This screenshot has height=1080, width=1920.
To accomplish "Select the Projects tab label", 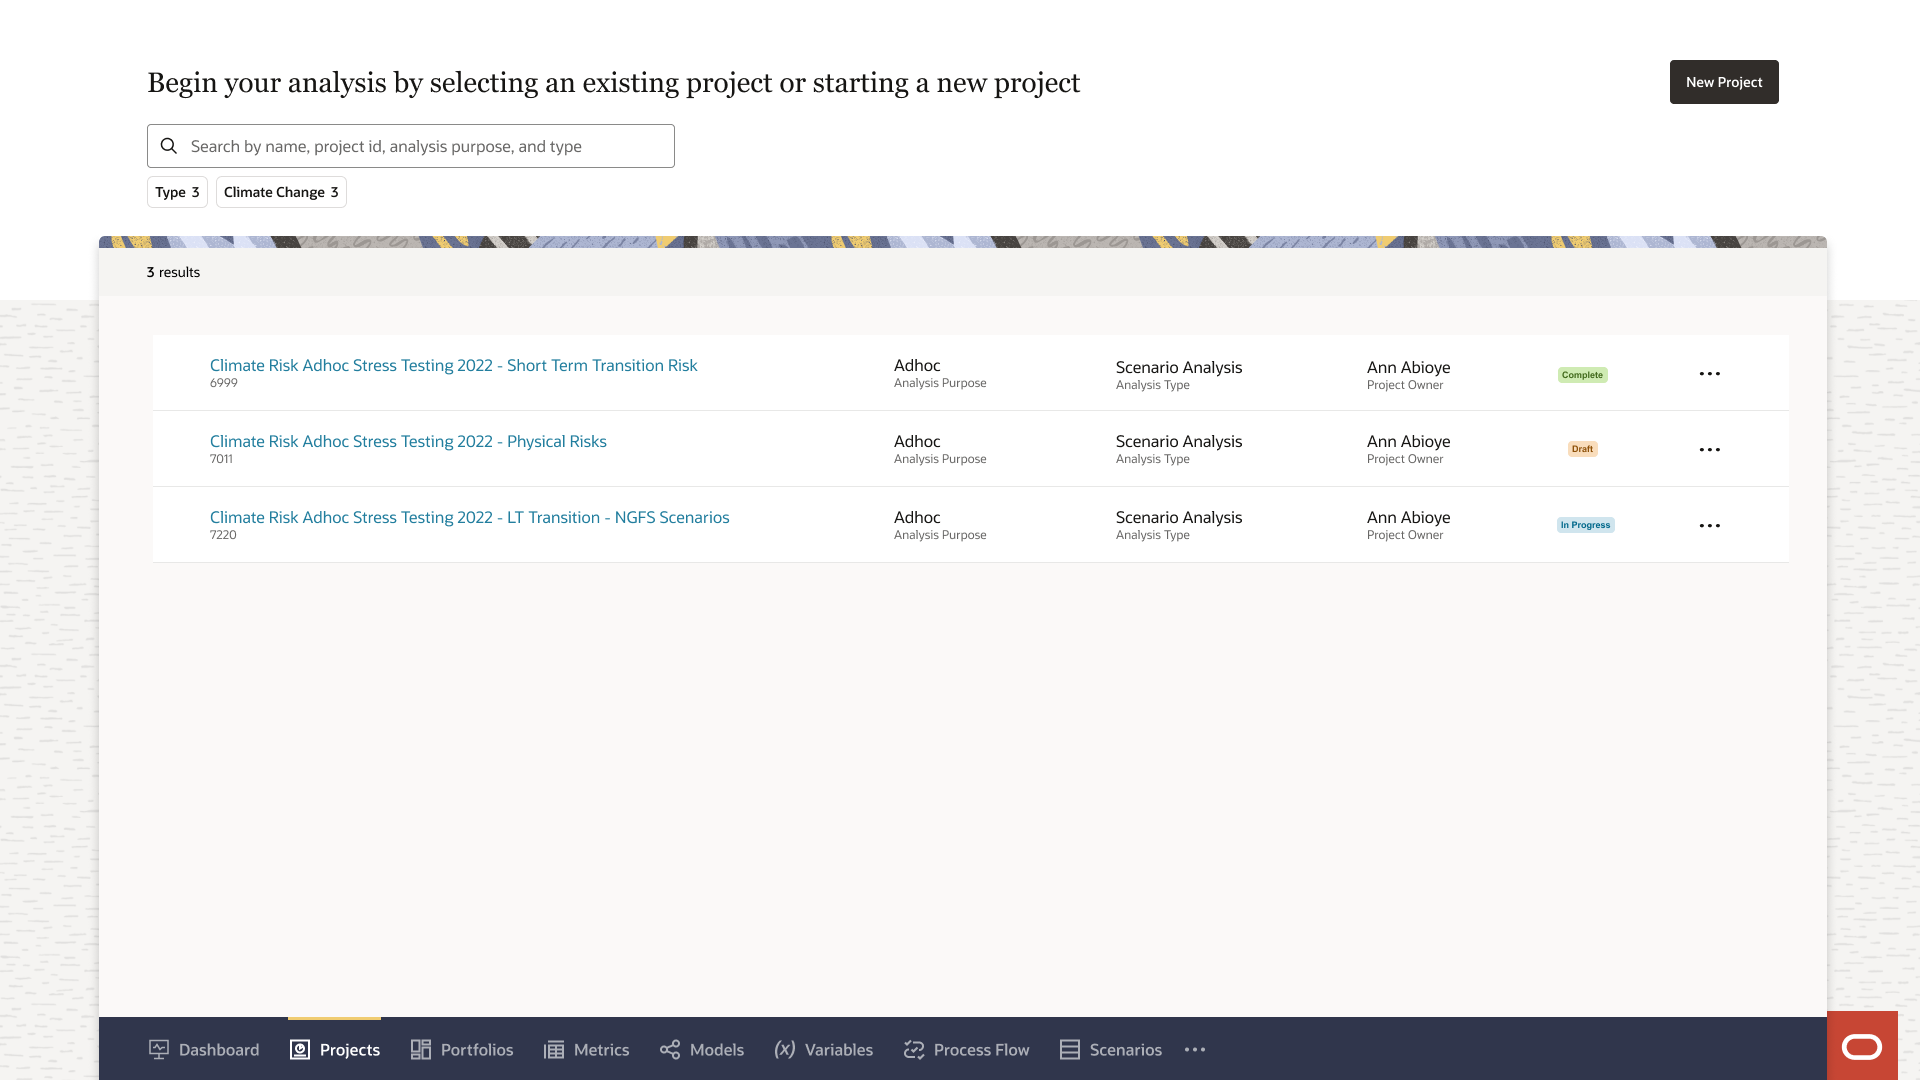I will 350,1049.
